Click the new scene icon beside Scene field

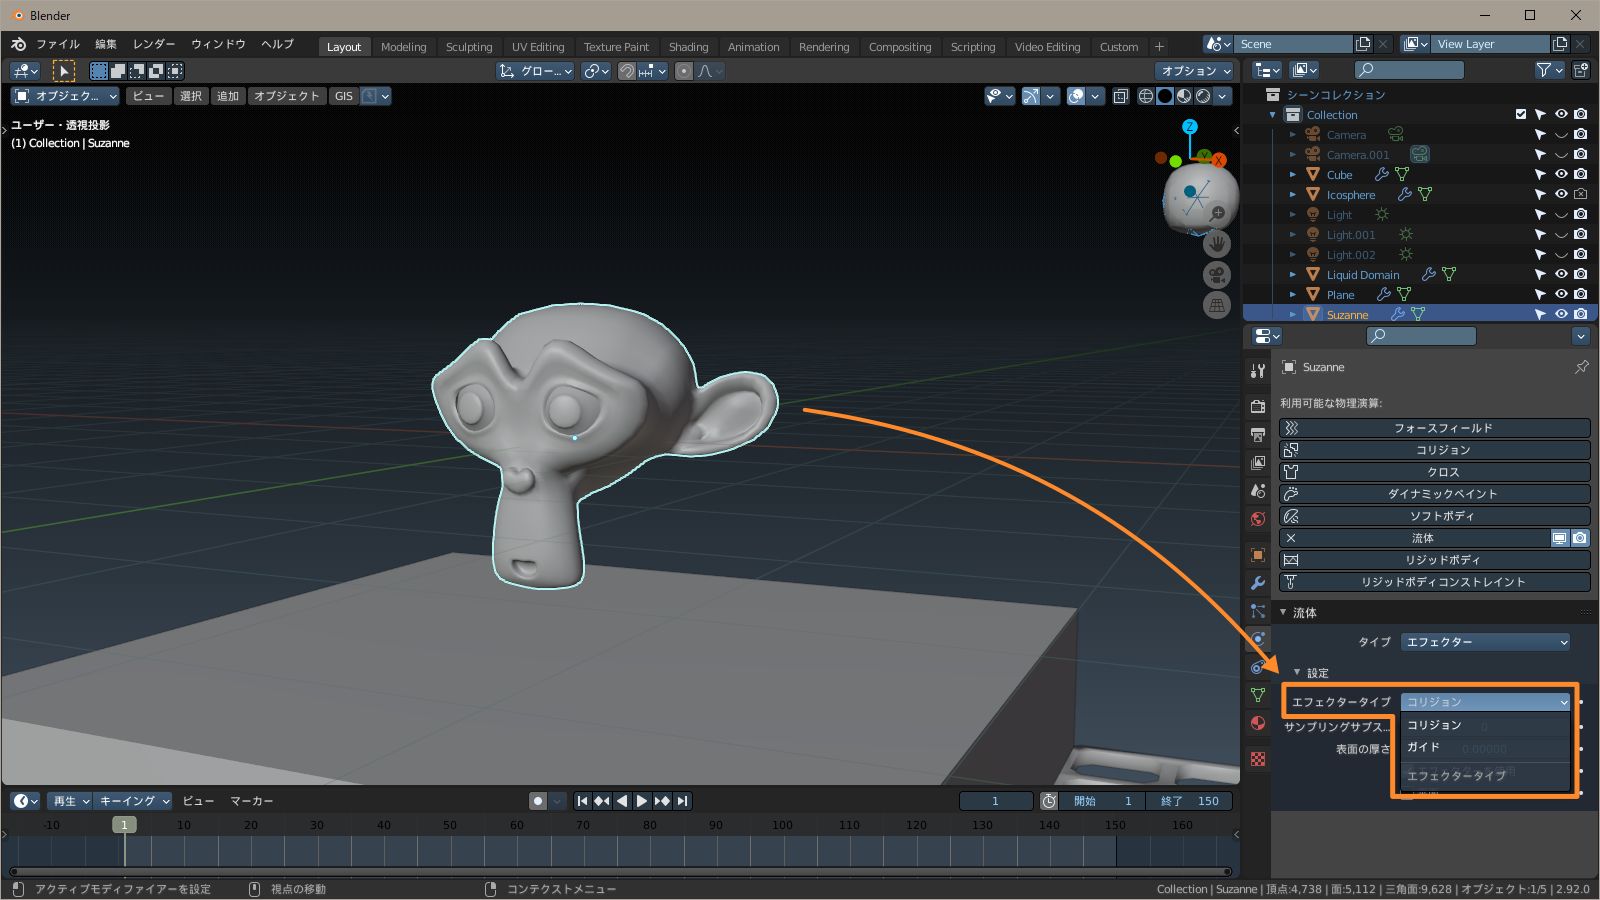tap(1363, 44)
